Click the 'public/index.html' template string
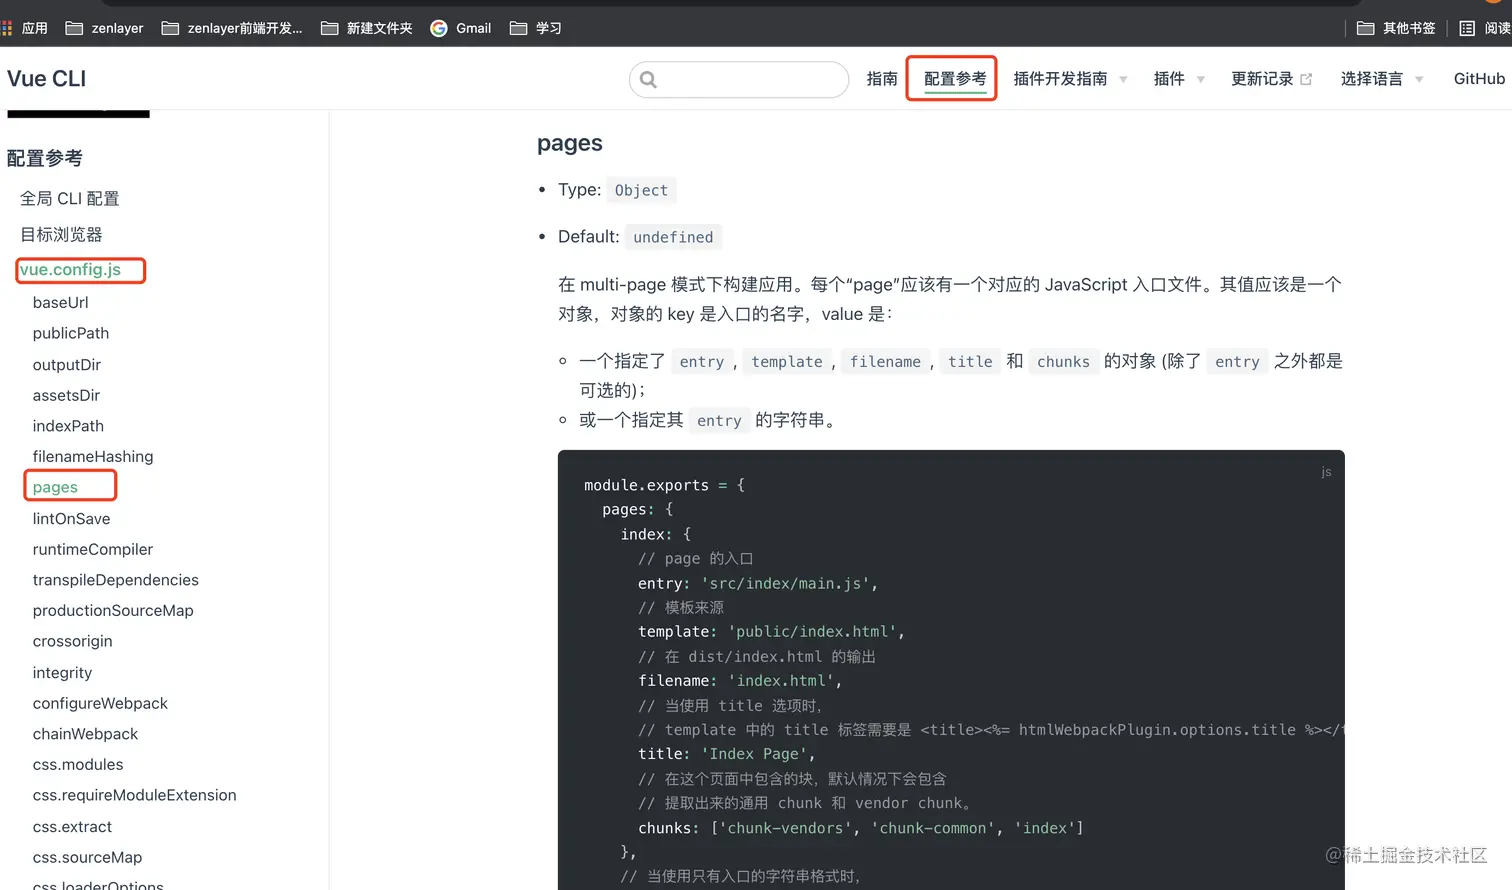Viewport: 1512px width, 890px height. [811, 632]
